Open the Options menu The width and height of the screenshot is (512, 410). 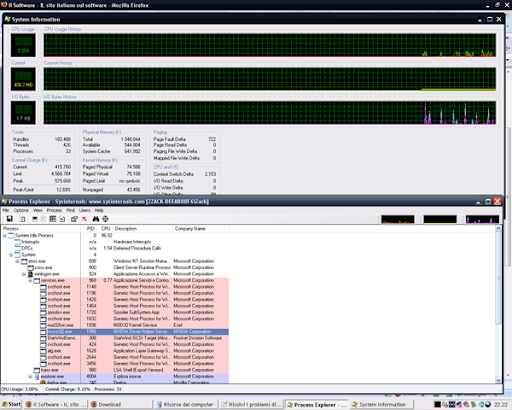pyautogui.click(x=21, y=210)
